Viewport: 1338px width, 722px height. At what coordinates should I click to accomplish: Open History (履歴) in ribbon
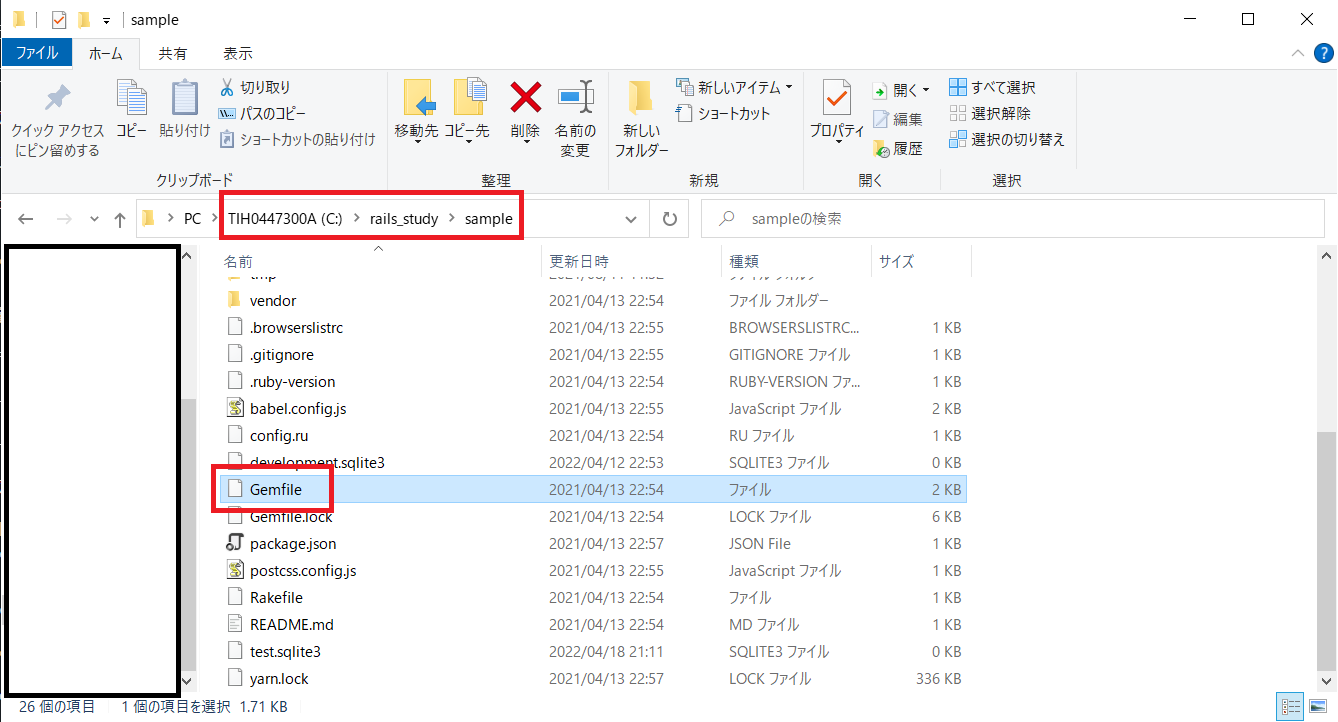(x=898, y=148)
